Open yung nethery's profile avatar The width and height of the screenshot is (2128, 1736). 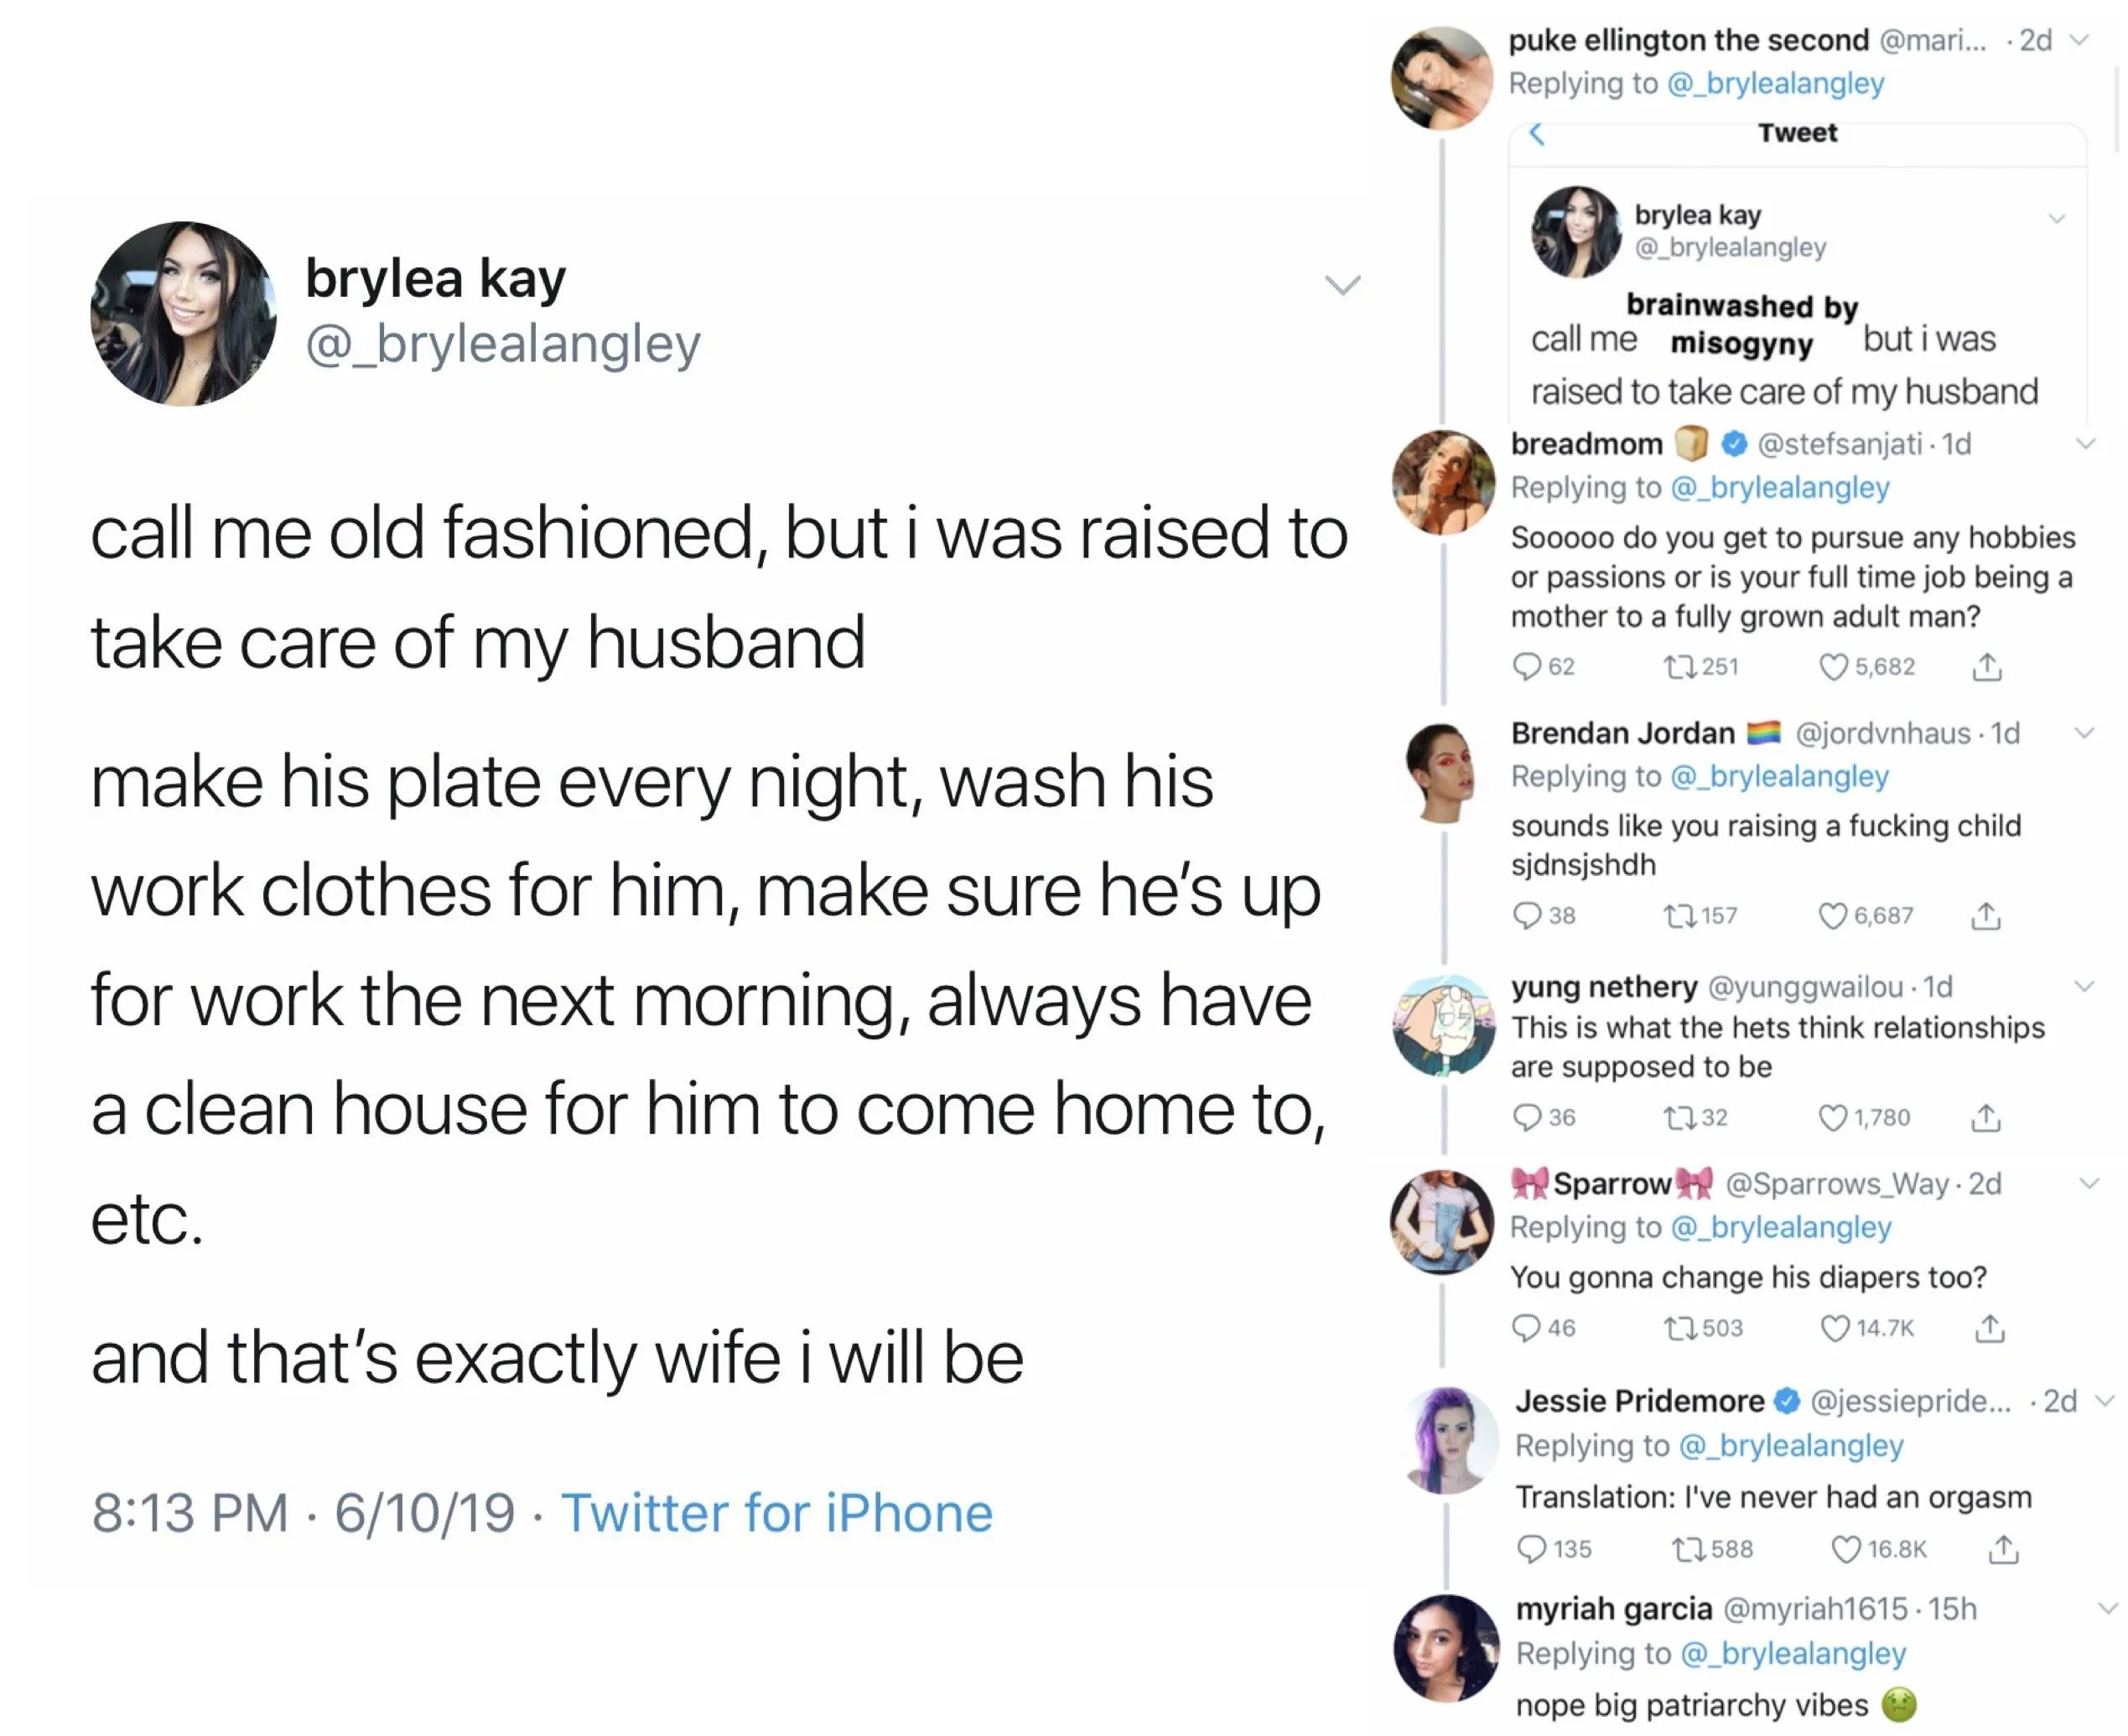point(1443,1026)
